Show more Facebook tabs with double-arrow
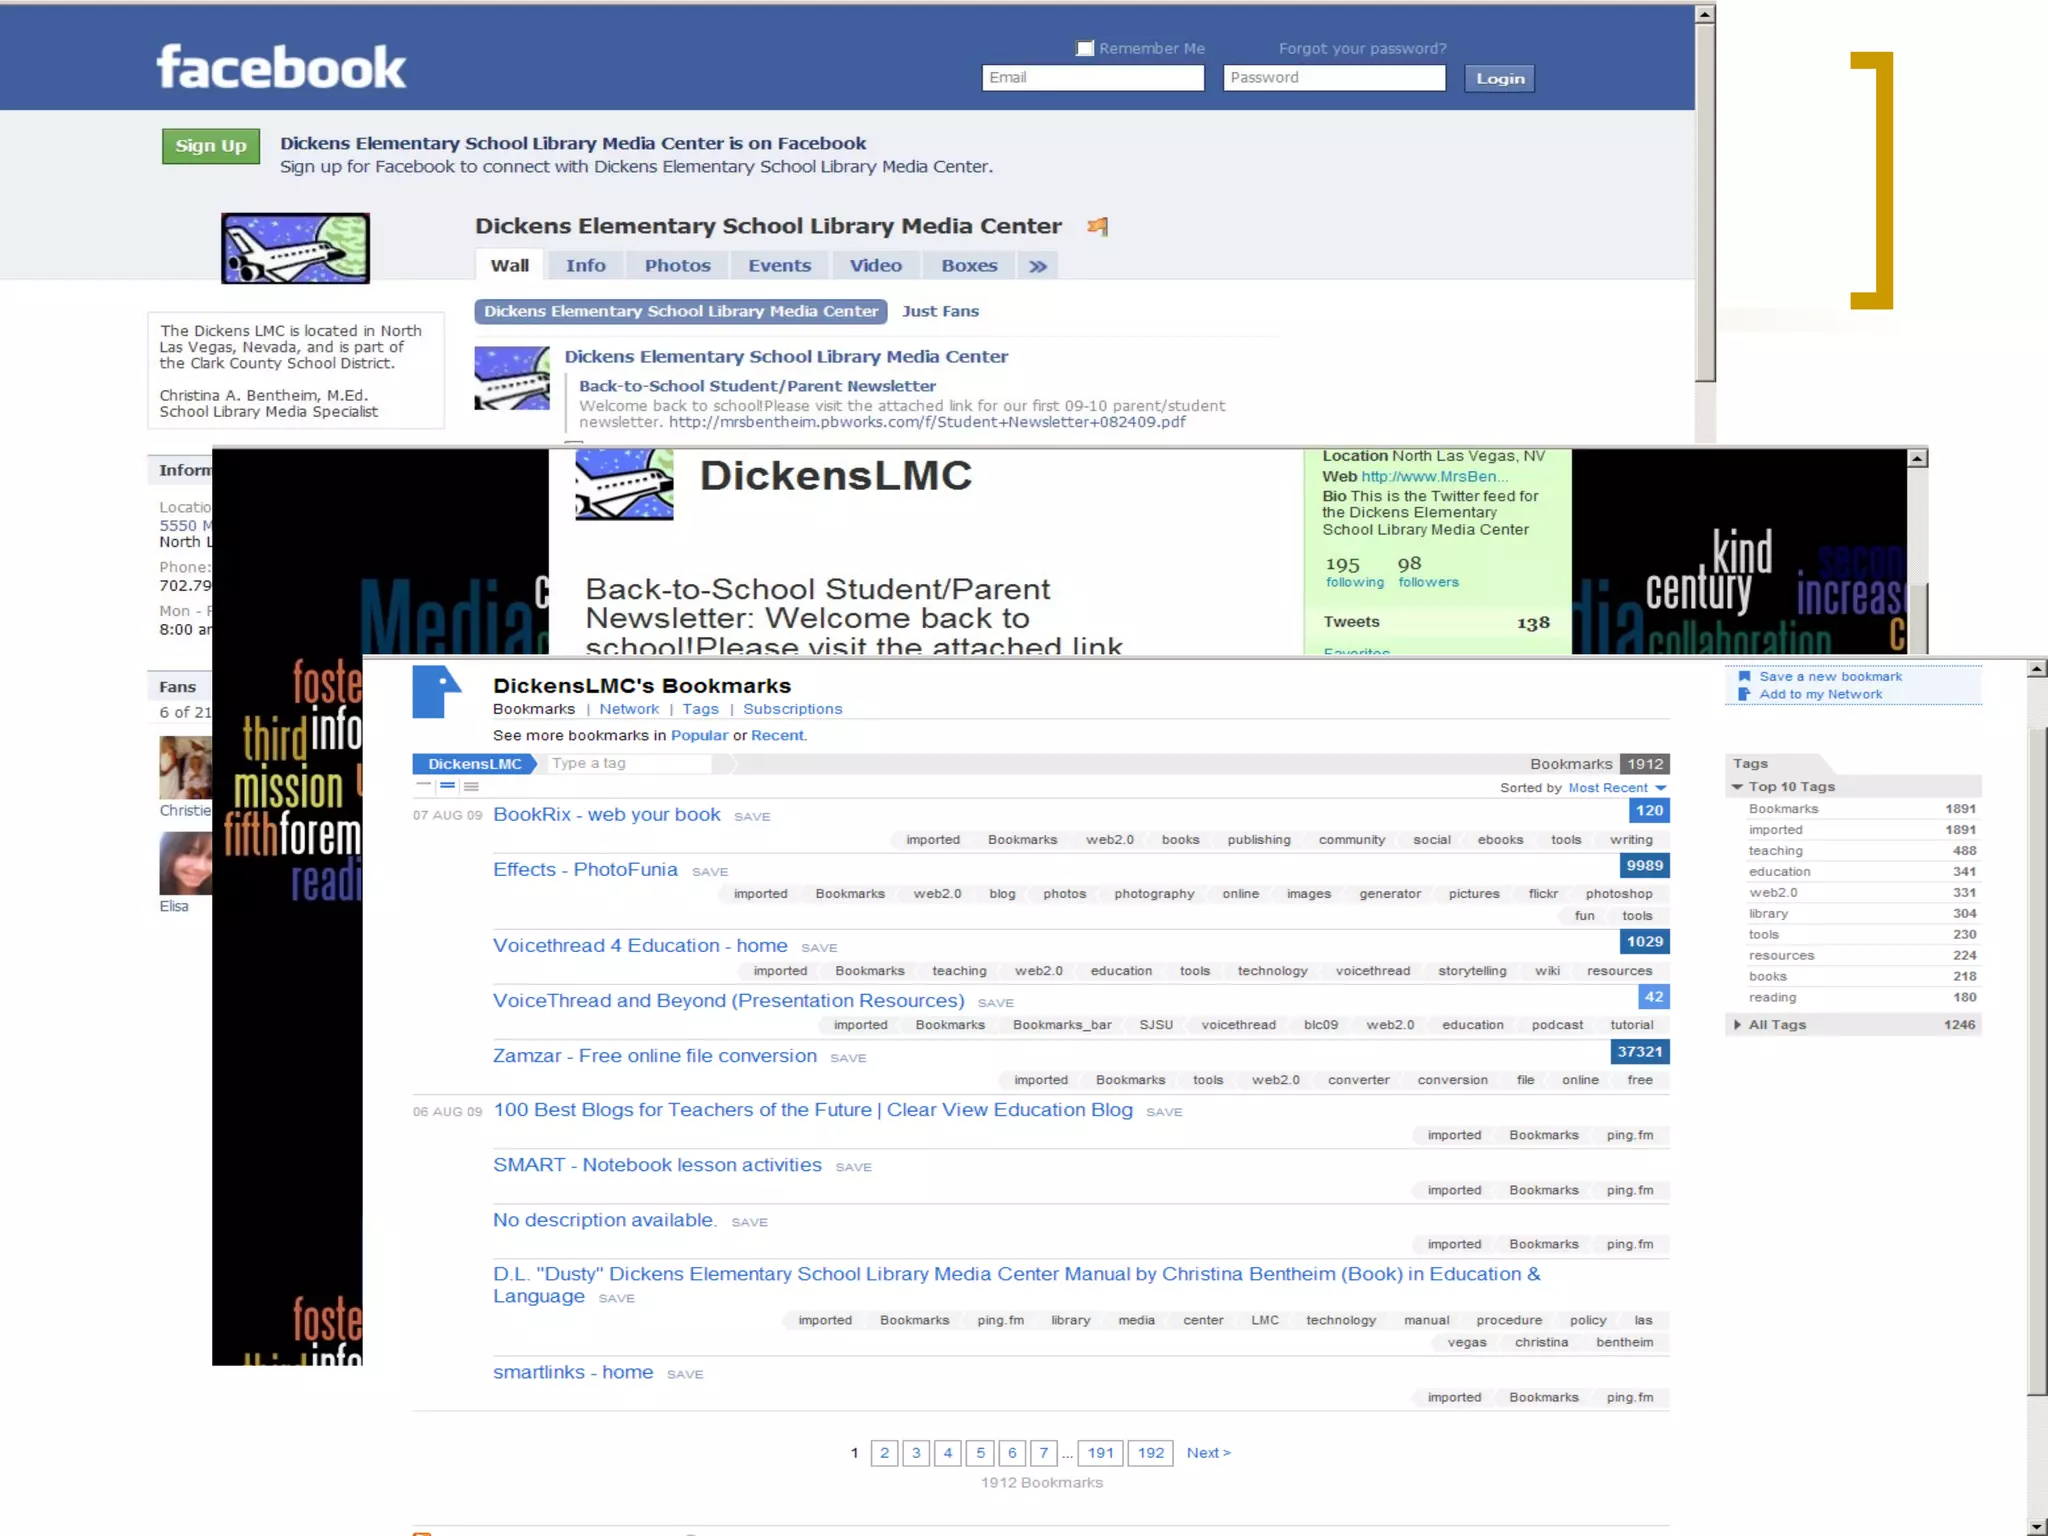Viewport: 2048px width, 1536px height. [1038, 266]
